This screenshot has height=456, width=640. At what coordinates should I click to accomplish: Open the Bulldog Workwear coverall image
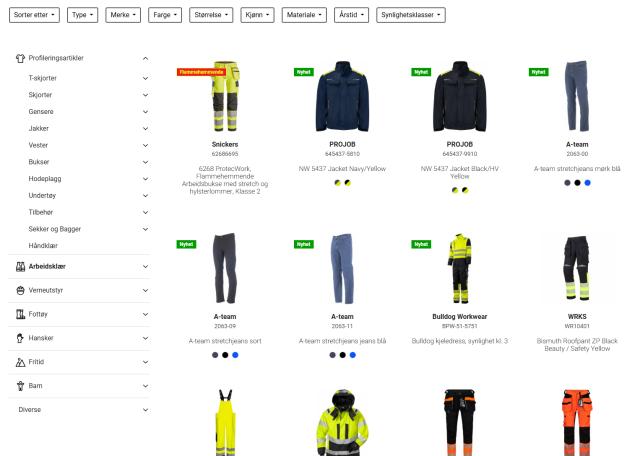point(460,268)
